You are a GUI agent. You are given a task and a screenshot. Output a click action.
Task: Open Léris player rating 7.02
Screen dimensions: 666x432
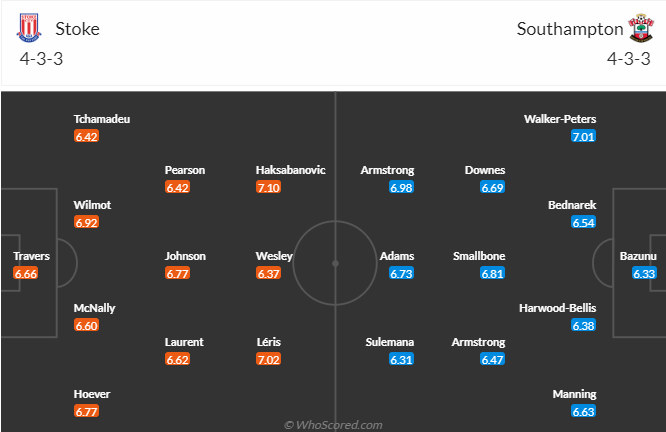pos(270,359)
